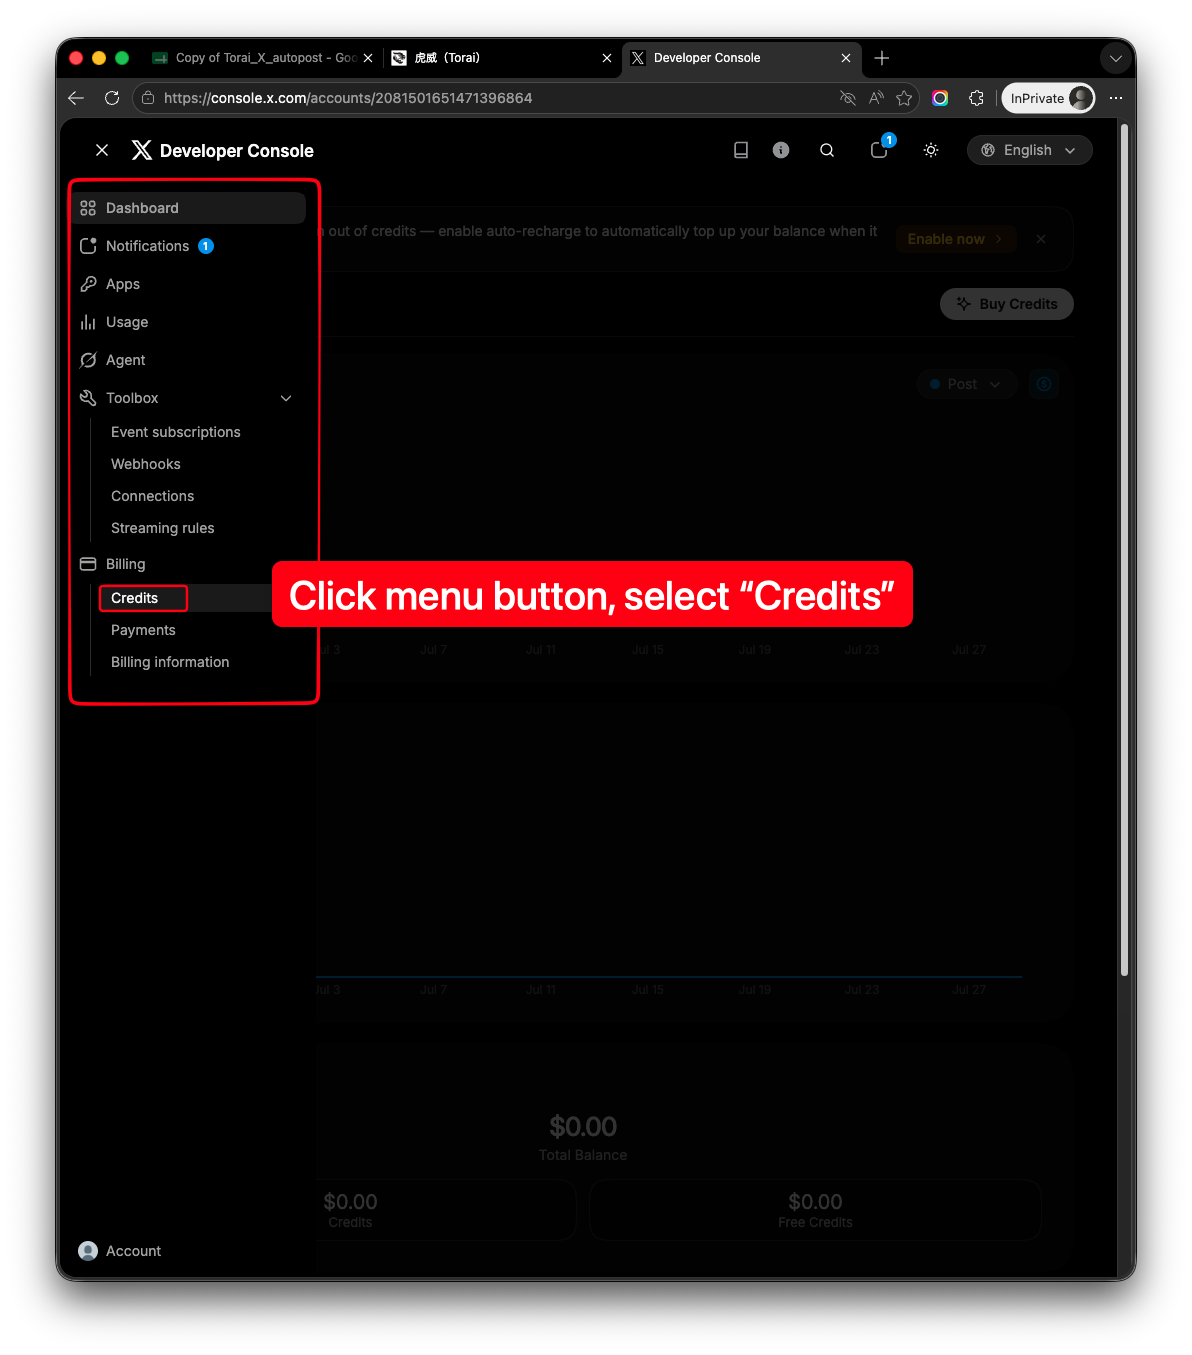This screenshot has height=1355, width=1192.
Task: Go to Dashboard in the sidebar
Action: point(189,208)
